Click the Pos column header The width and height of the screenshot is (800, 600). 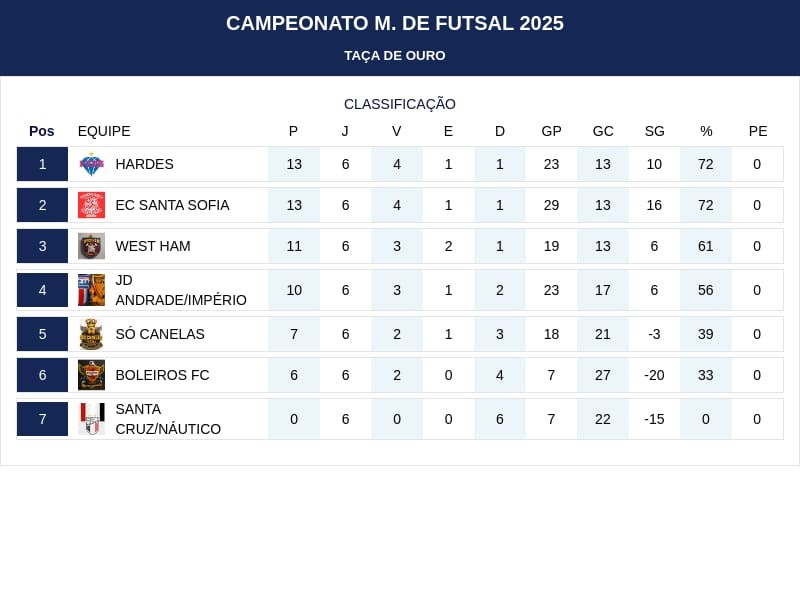click(x=42, y=131)
